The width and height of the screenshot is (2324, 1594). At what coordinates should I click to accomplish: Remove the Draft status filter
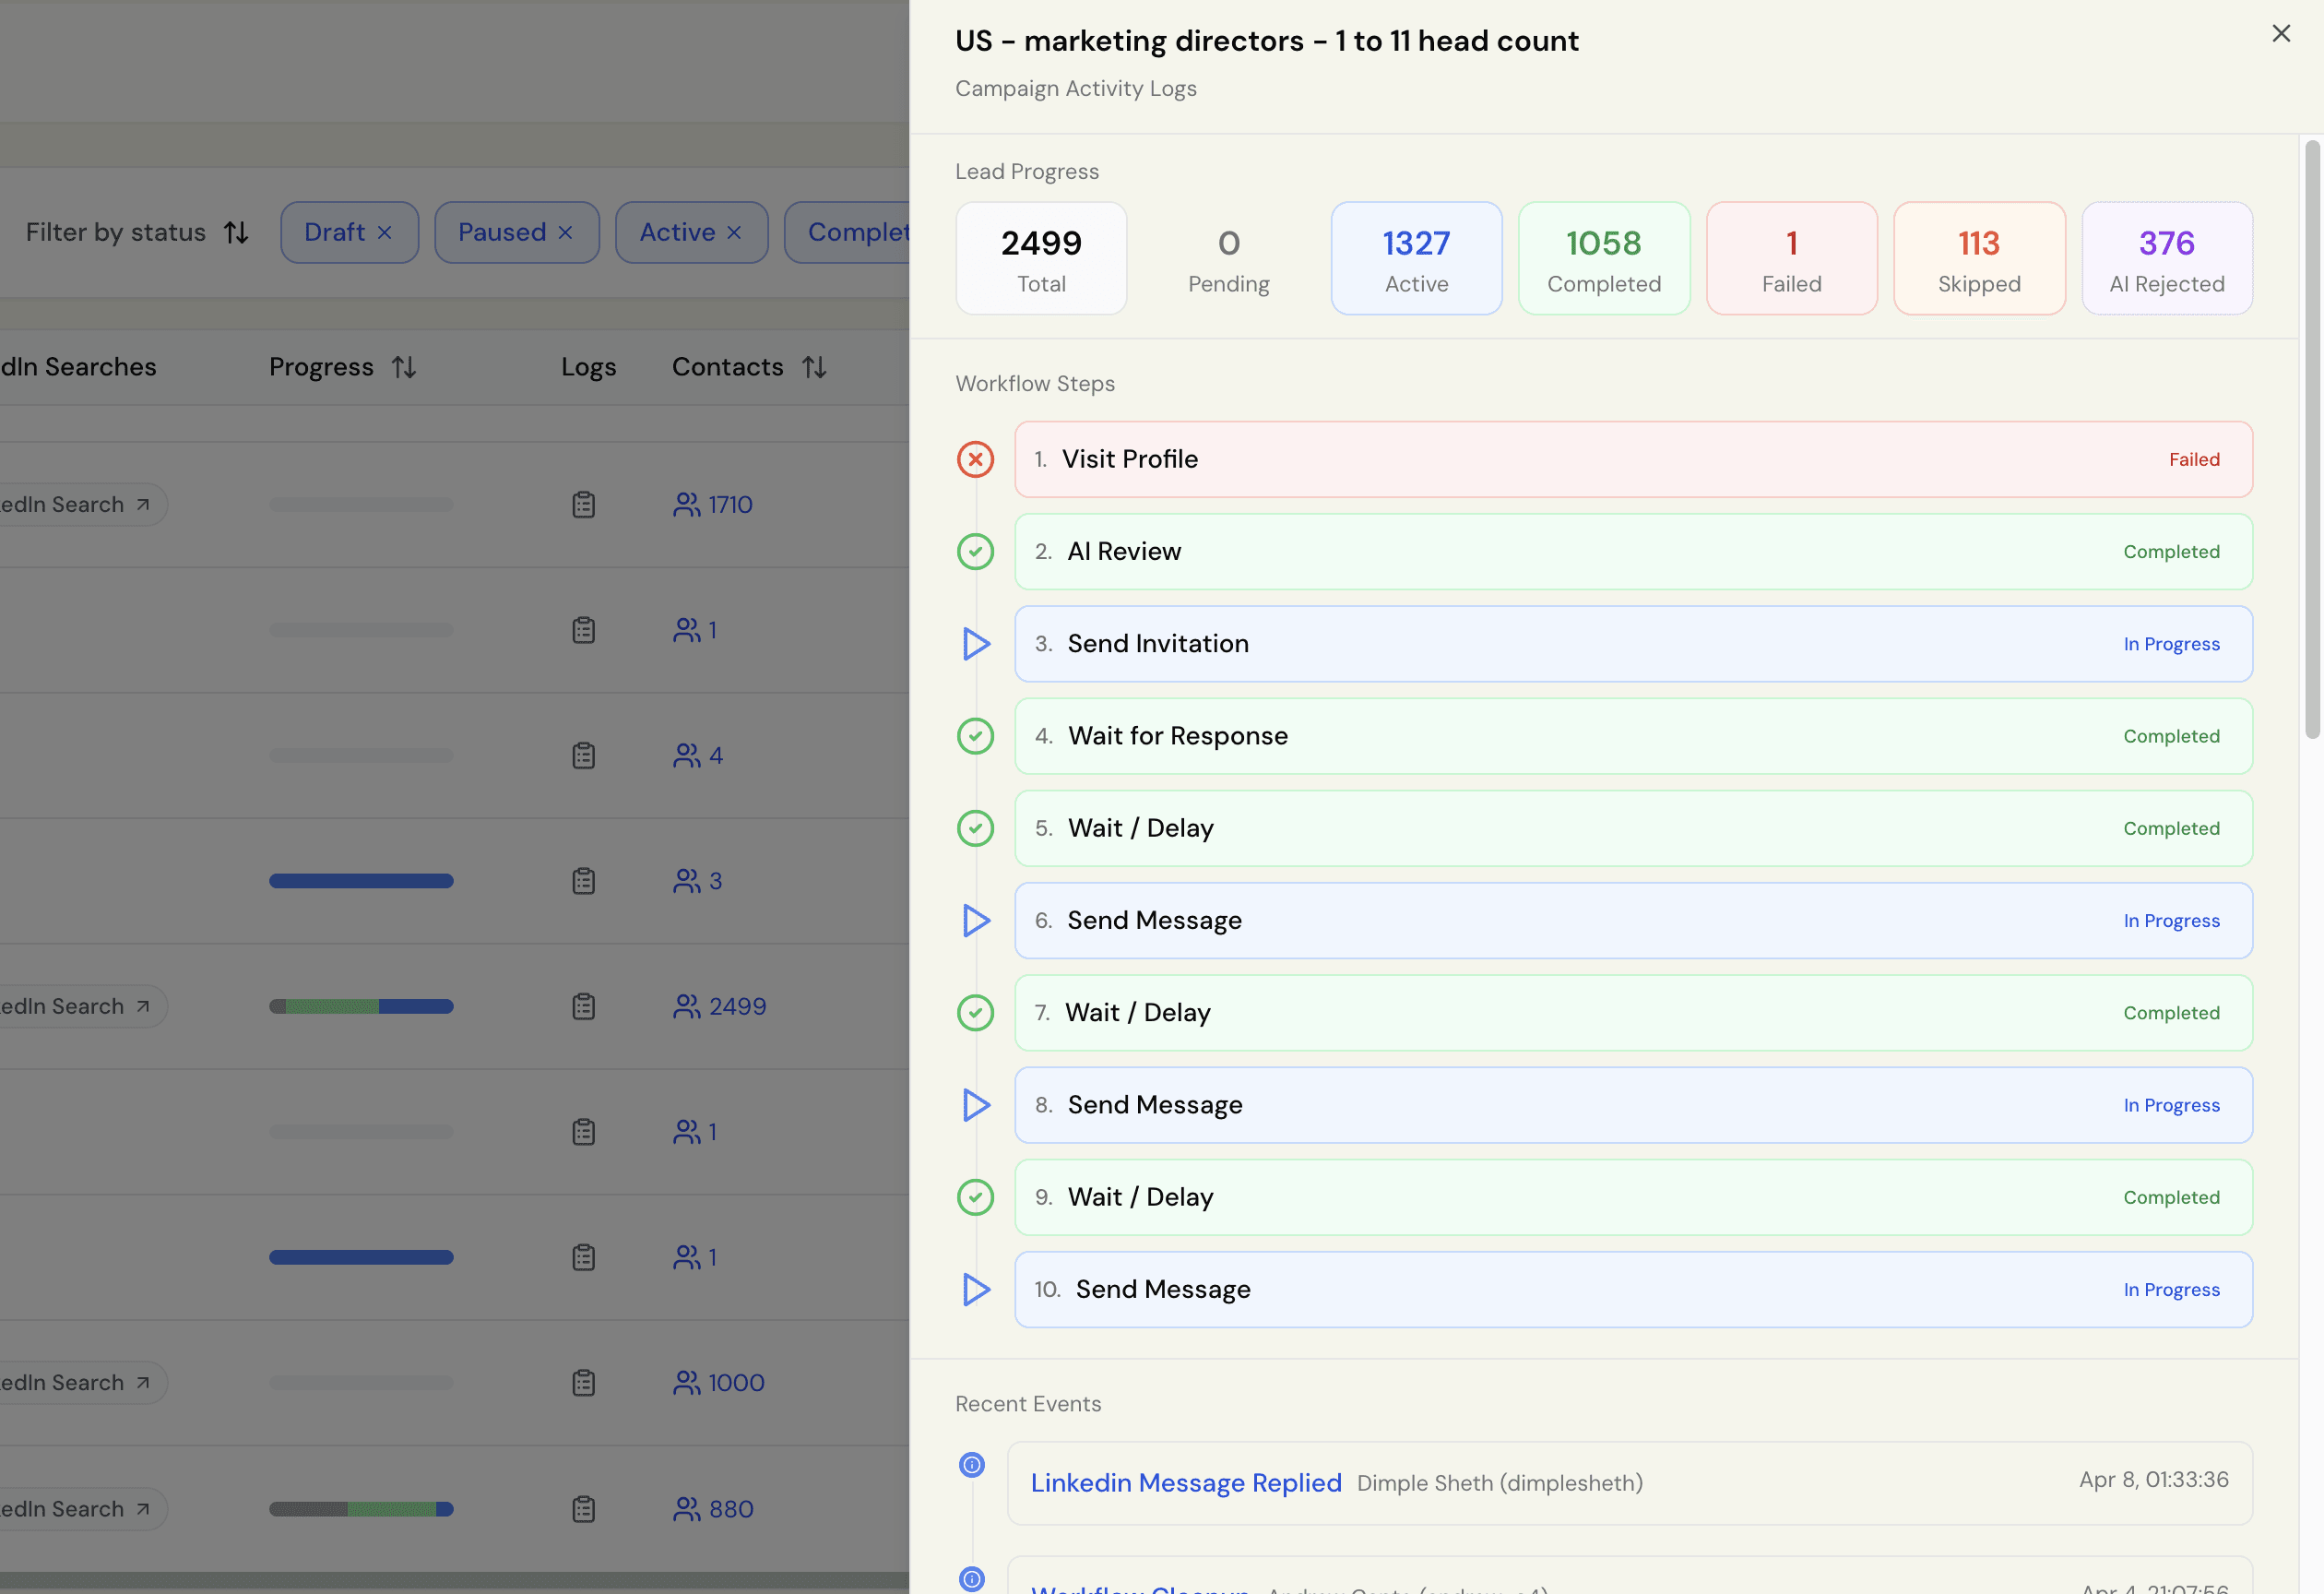click(x=384, y=233)
